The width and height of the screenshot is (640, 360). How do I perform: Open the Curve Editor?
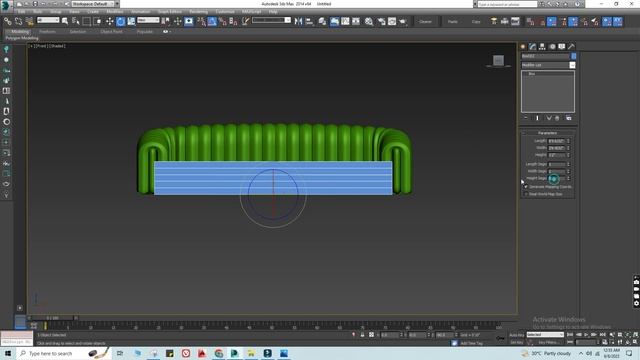[x=345, y=21]
